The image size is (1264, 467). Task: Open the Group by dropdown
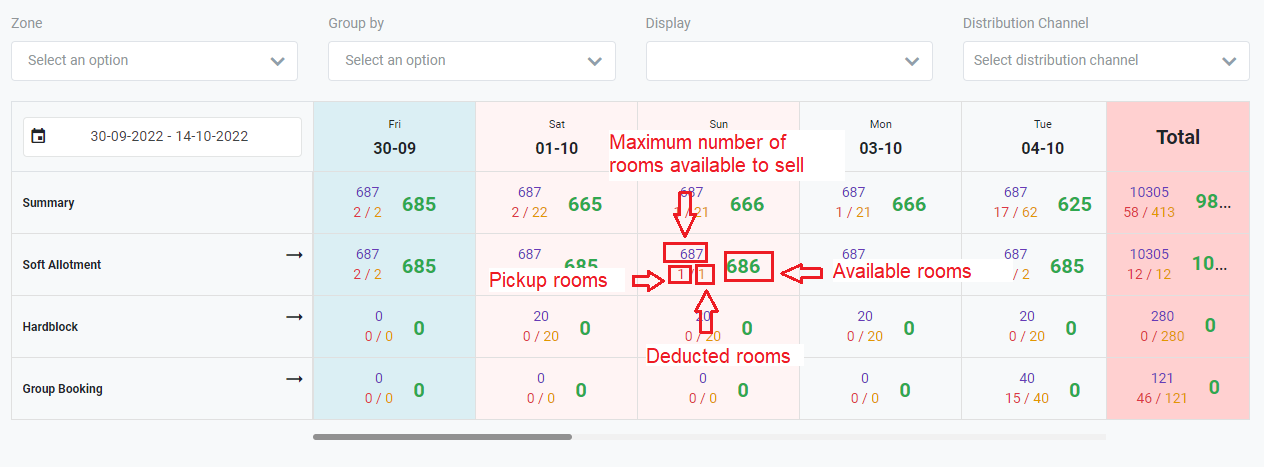click(x=471, y=60)
